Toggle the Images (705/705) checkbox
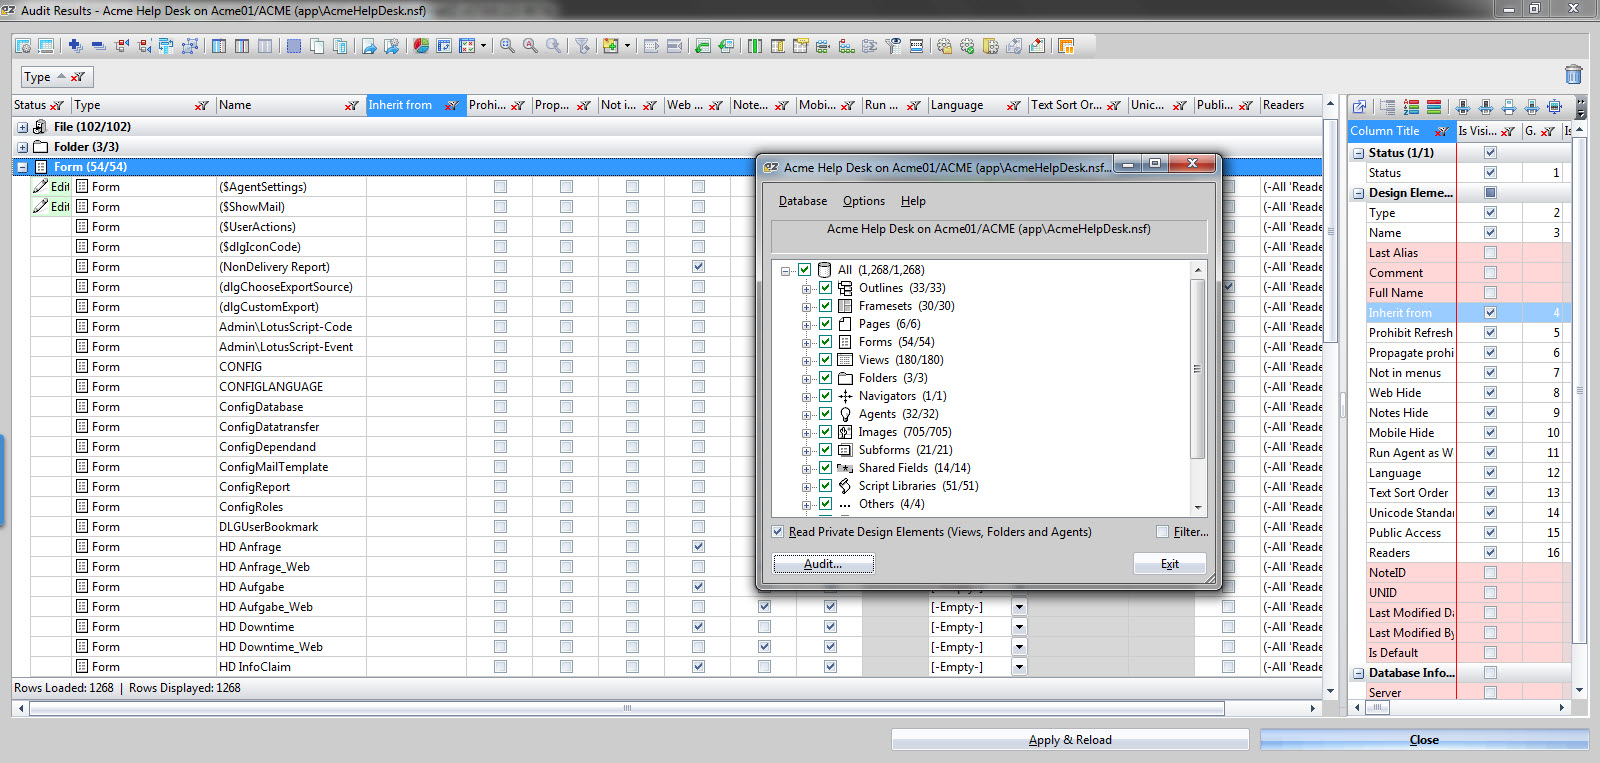The width and height of the screenshot is (1600, 763). click(x=826, y=432)
